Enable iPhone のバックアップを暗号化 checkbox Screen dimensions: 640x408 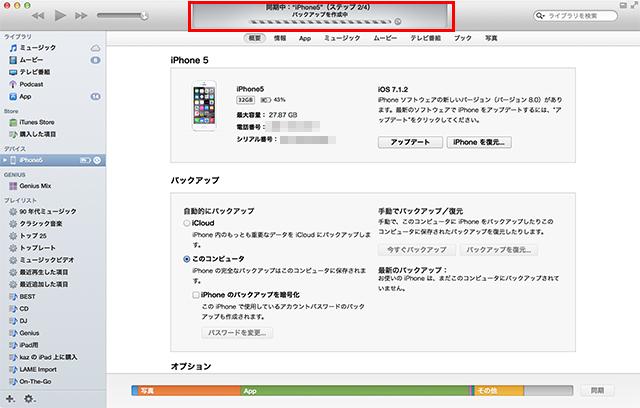click(196, 295)
